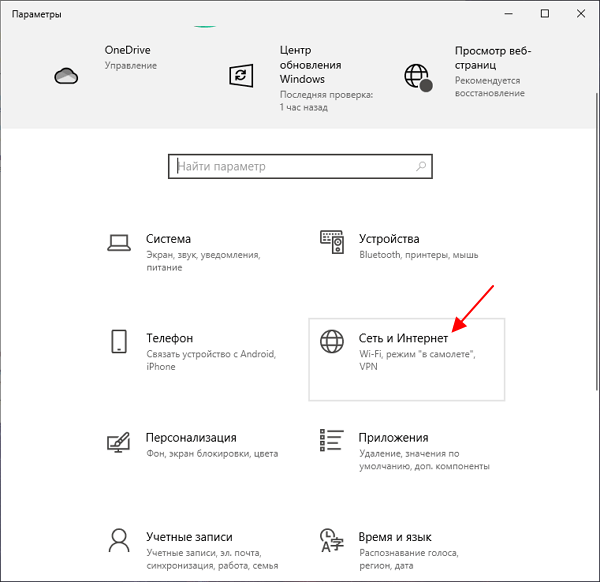Click the globe icon for Сеть и Интернет
The height and width of the screenshot is (582, 600).
[x=331, y=341]
